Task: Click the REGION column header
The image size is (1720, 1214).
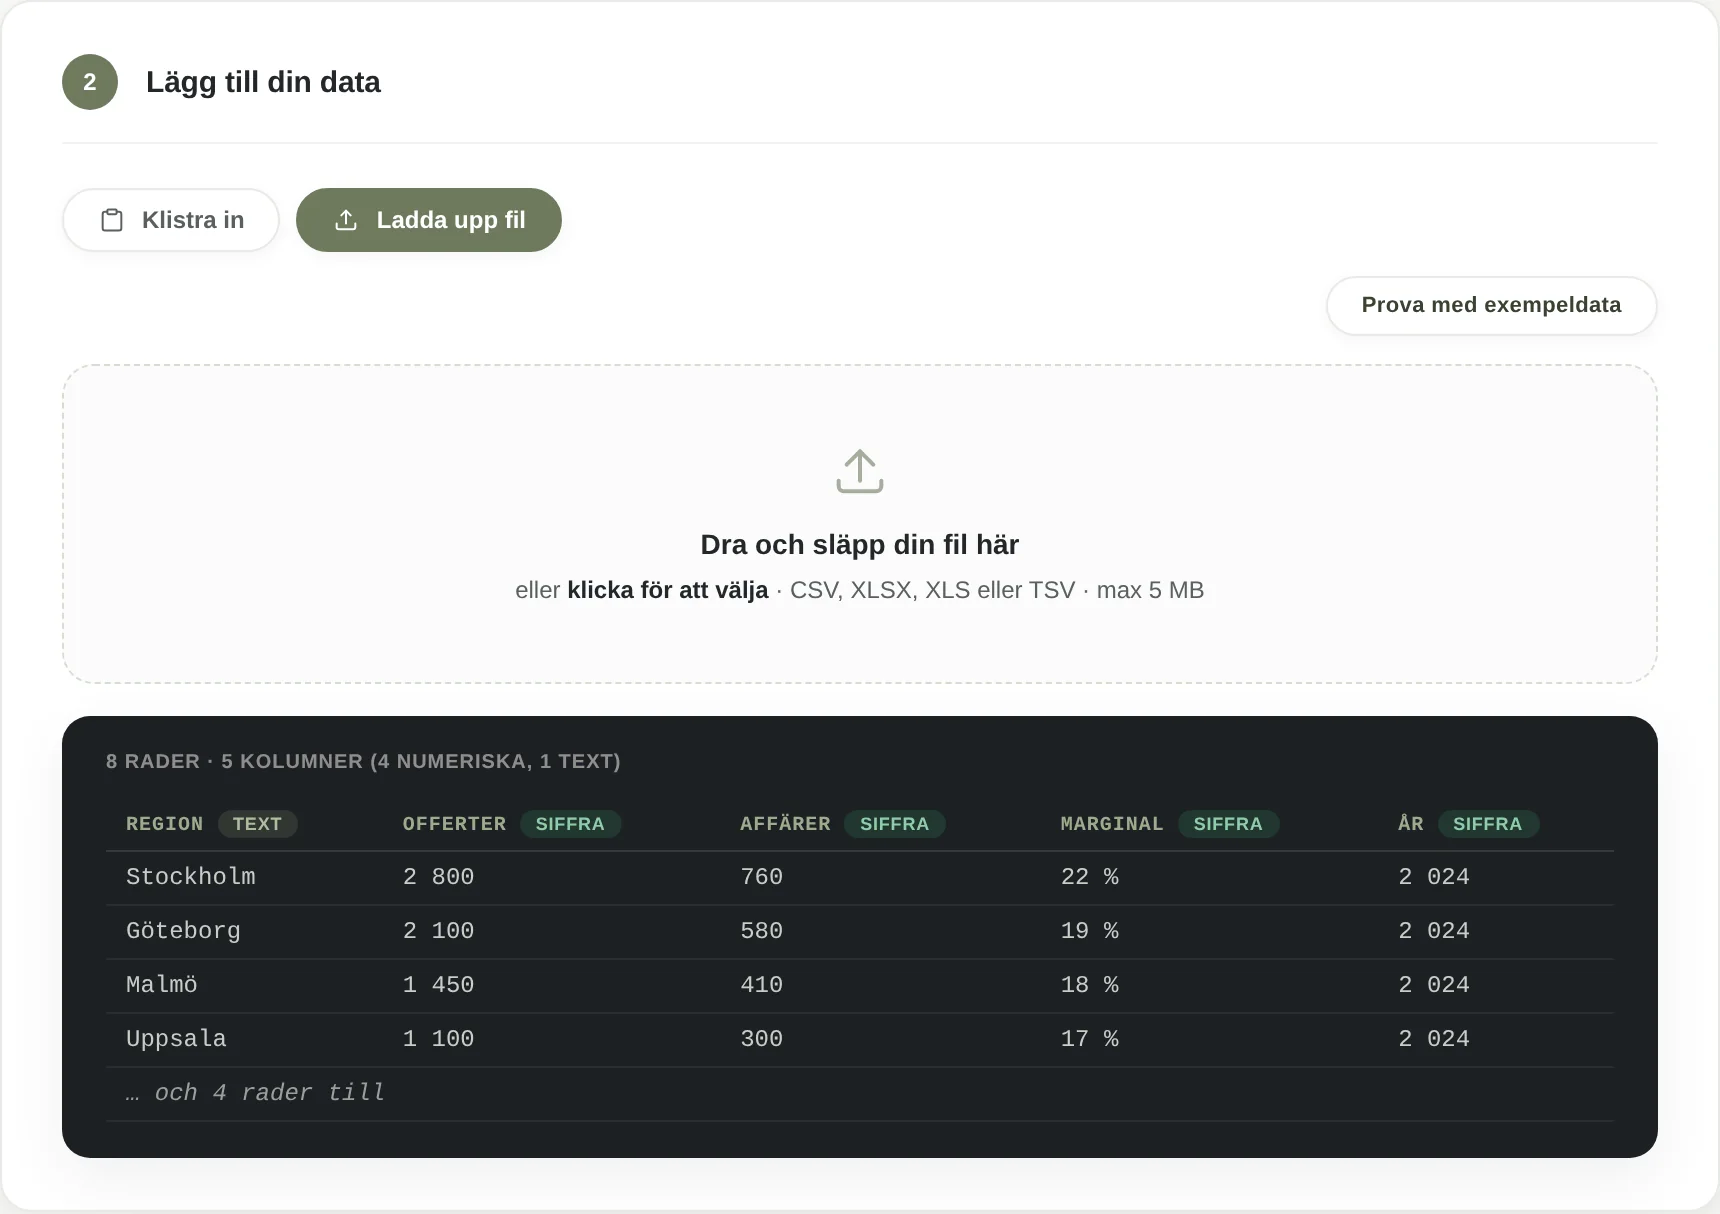Action: 164,824
